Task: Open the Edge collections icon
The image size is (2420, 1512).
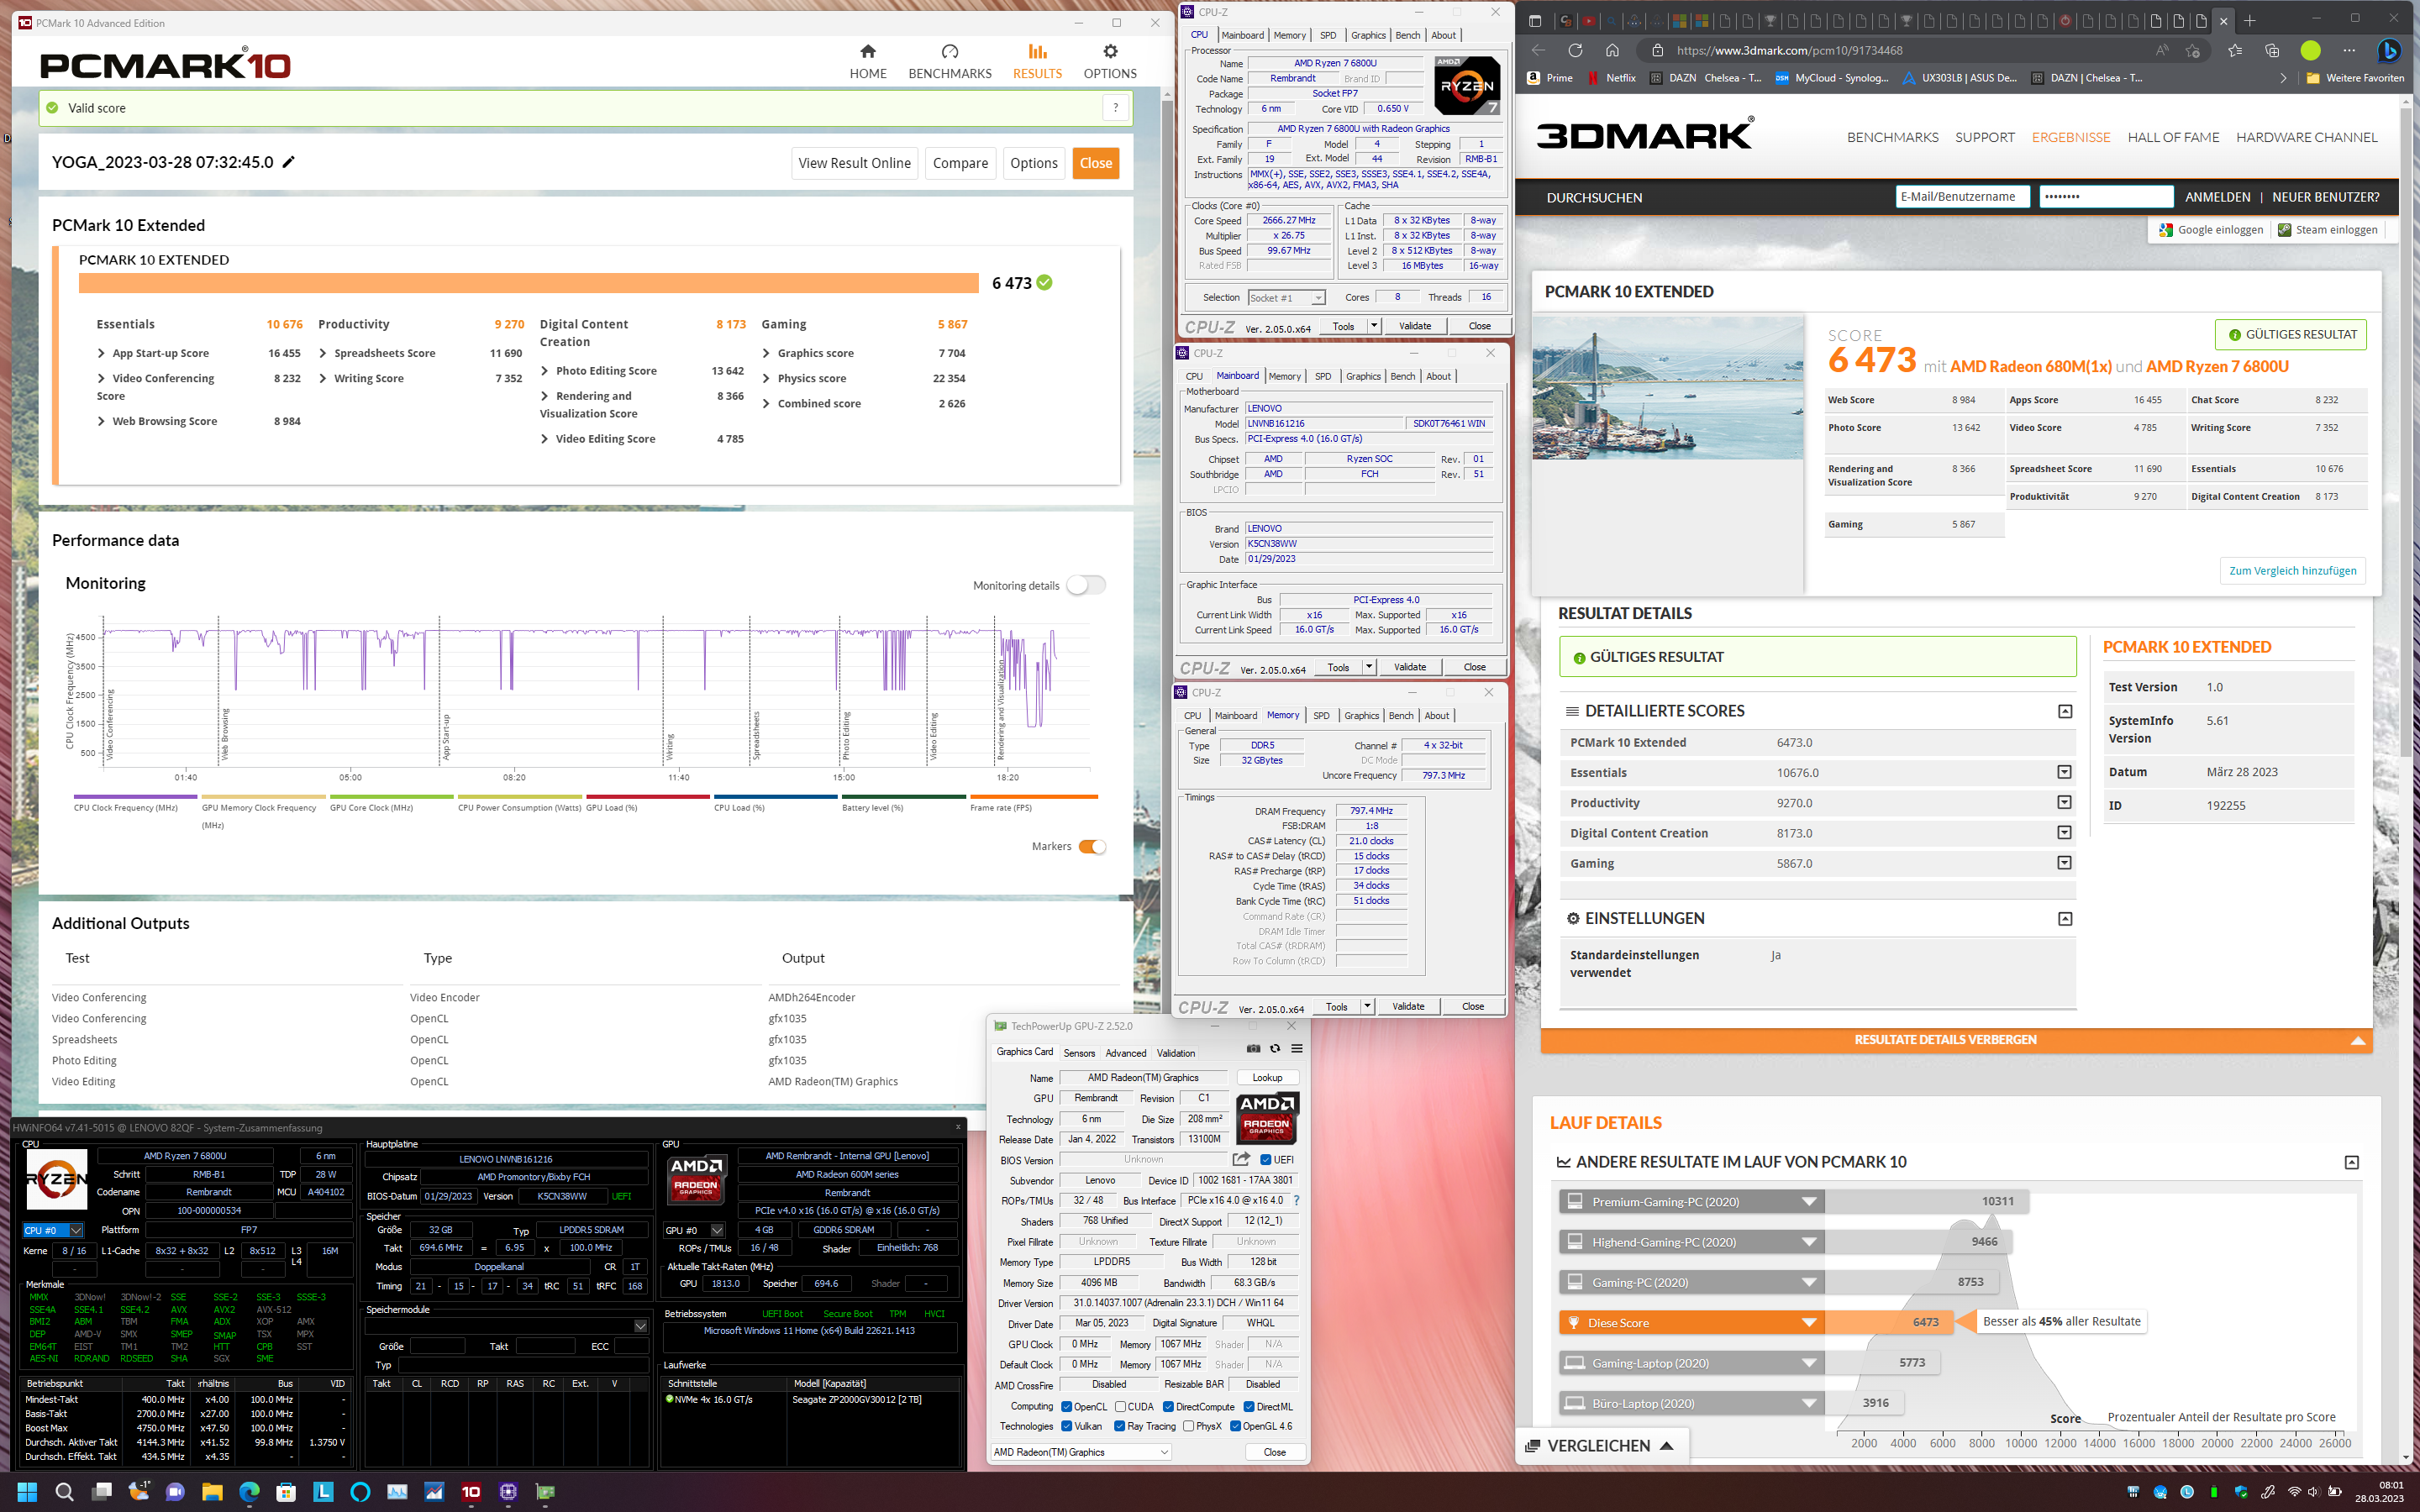Action: [2272, 50]
